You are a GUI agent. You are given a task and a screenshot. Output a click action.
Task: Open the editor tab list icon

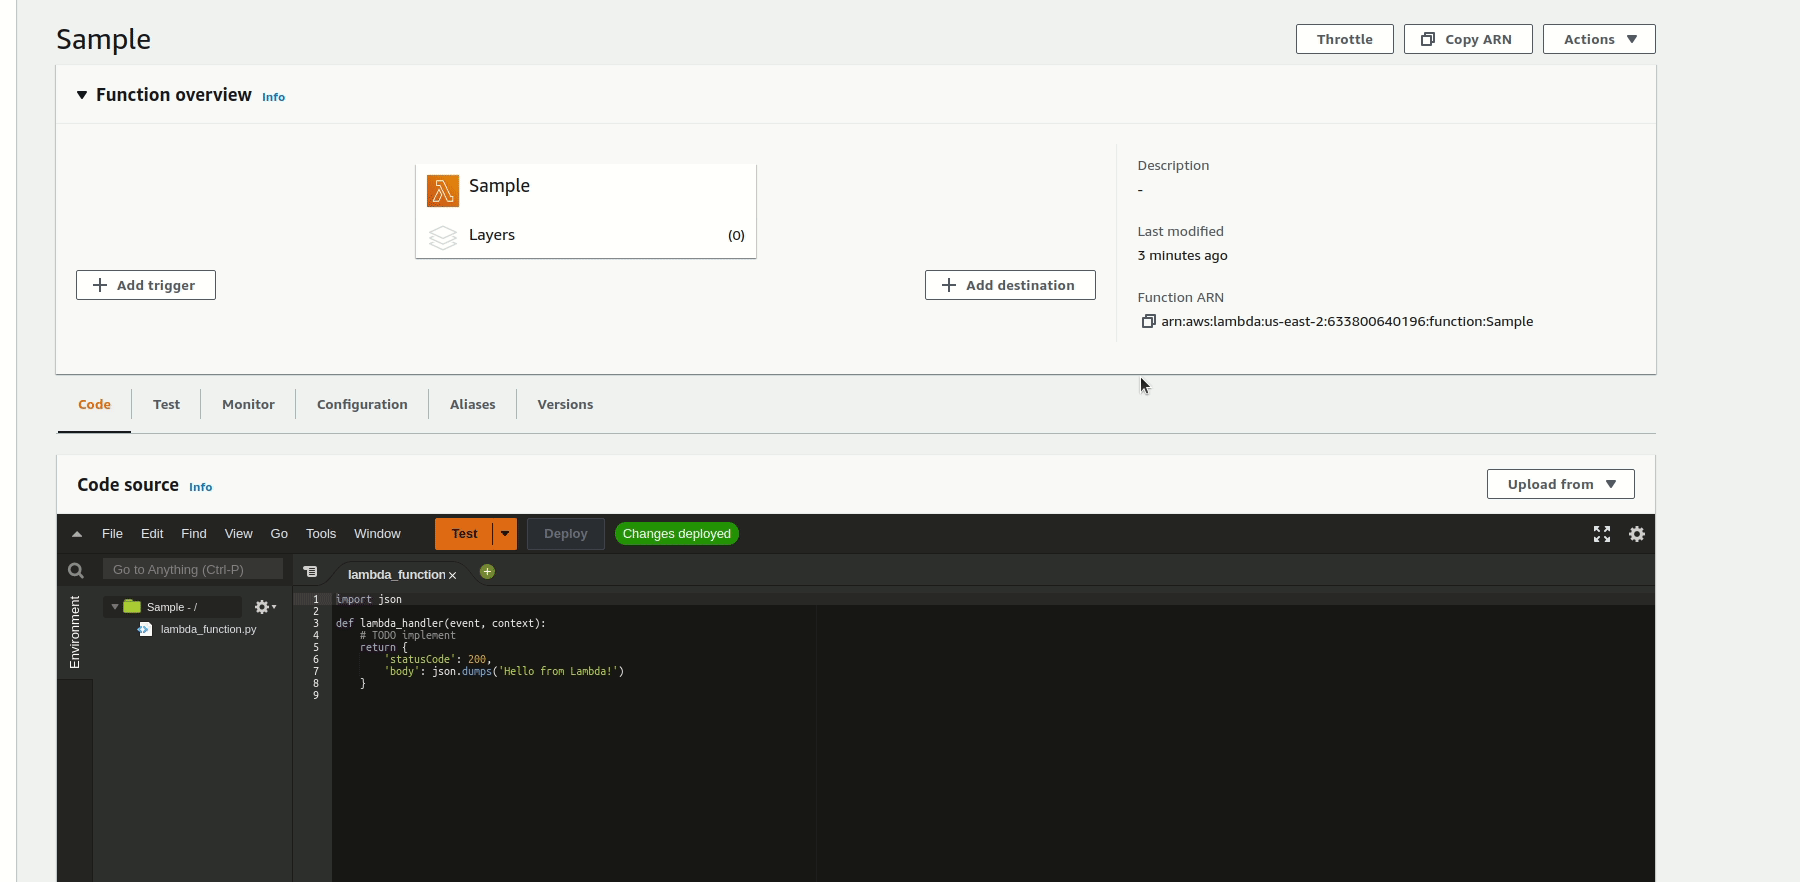[310, 572]
